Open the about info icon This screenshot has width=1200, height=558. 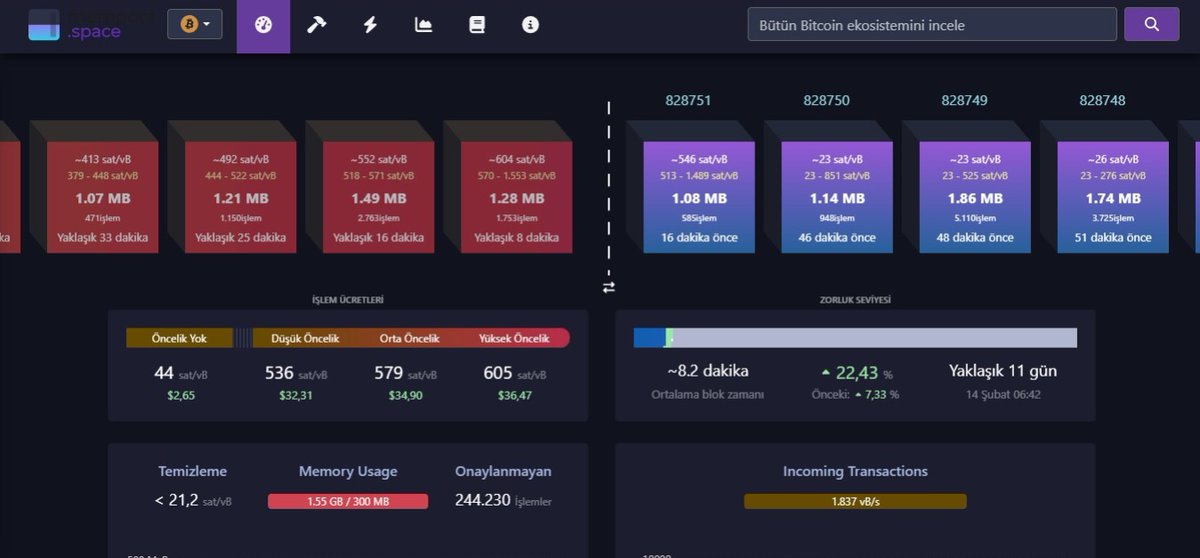530,25
